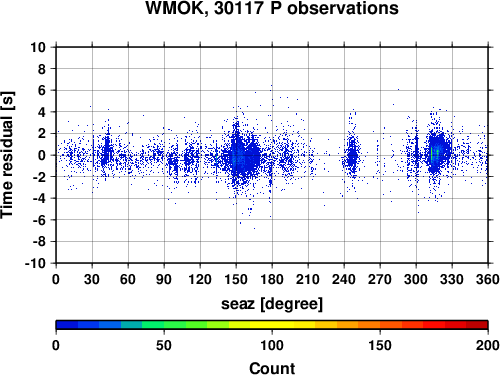Click the Time residual [s] axis label

pos(7,155)
